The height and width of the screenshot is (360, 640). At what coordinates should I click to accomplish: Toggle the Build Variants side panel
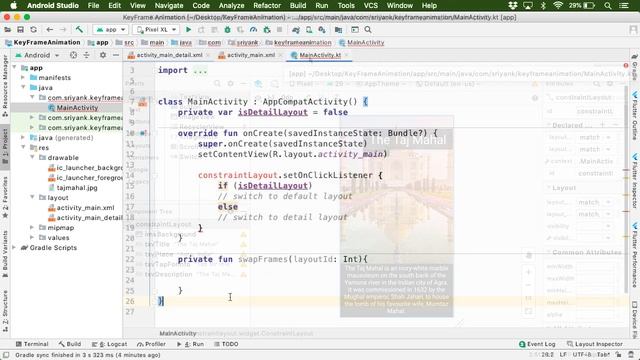(5, 253)
